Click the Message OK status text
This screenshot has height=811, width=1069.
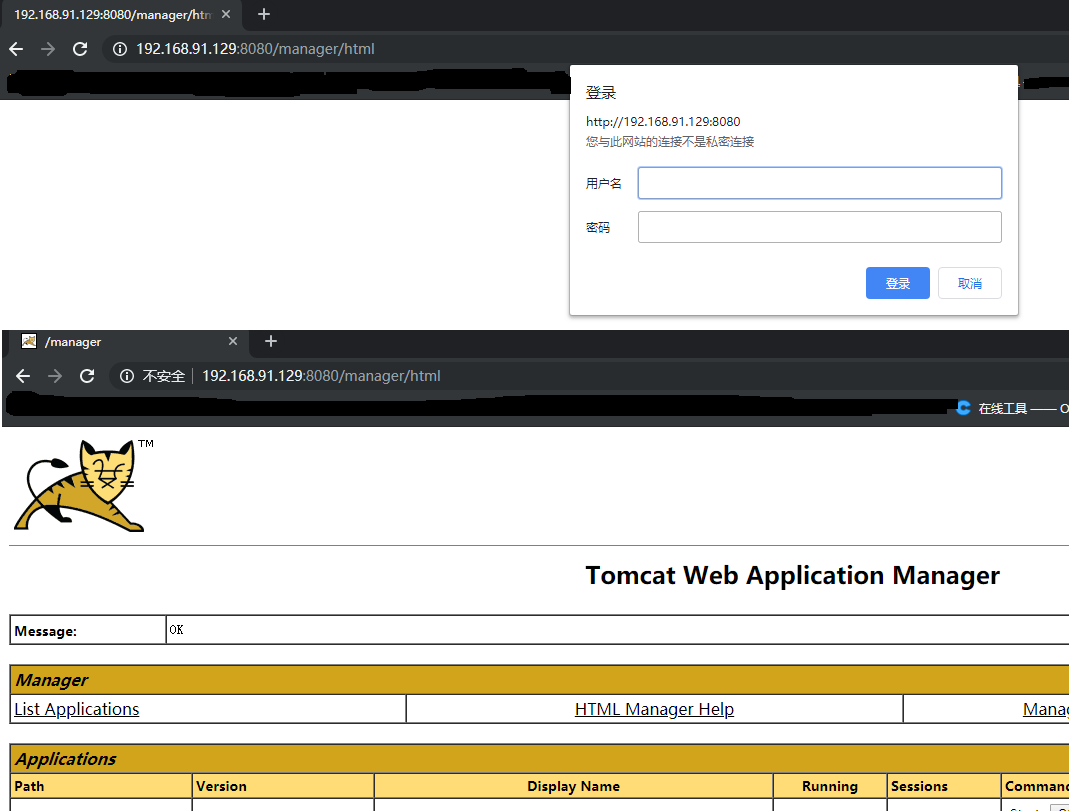pos(176,630)
